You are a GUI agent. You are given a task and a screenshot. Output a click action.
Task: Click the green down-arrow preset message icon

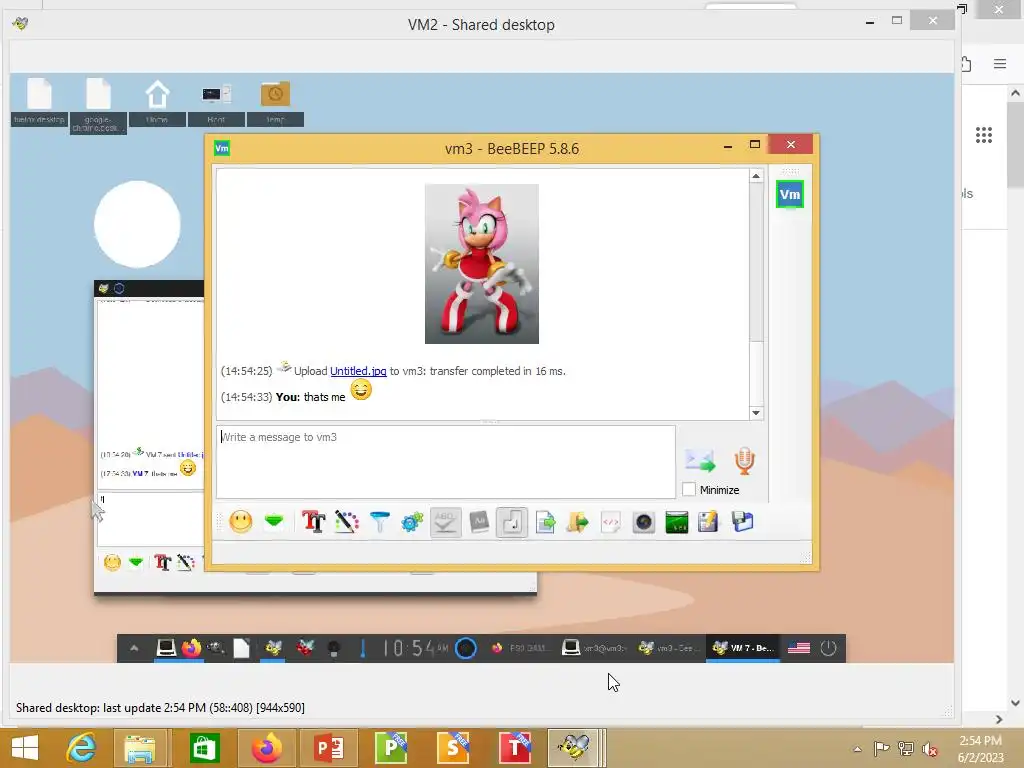(x=274, y=521)
